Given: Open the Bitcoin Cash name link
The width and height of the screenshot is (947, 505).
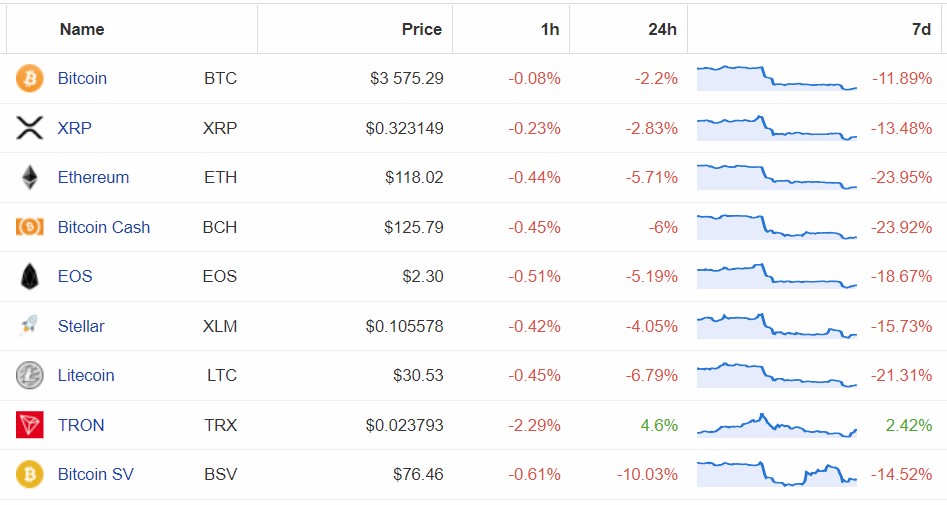Looking at the screenshot, I should click(x=104, y=227).
